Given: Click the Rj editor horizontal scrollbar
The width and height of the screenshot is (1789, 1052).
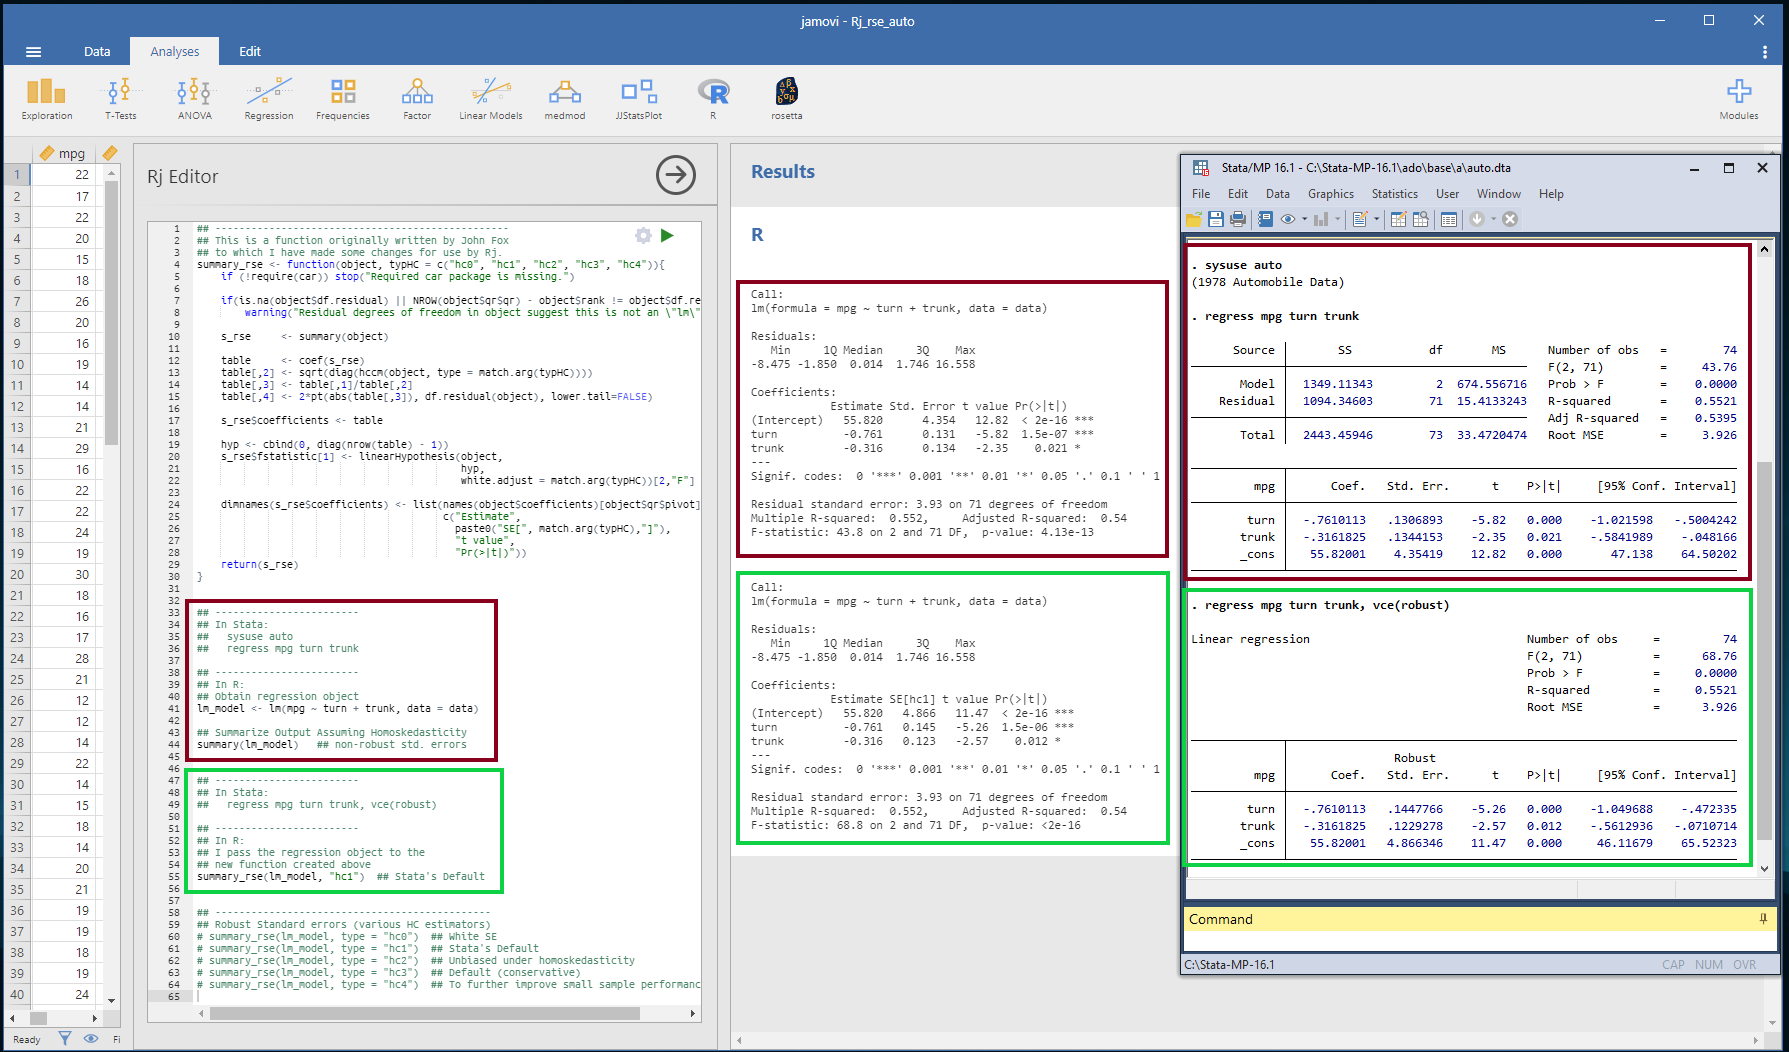Looking at the screenshot, I should pos(424,1013).
